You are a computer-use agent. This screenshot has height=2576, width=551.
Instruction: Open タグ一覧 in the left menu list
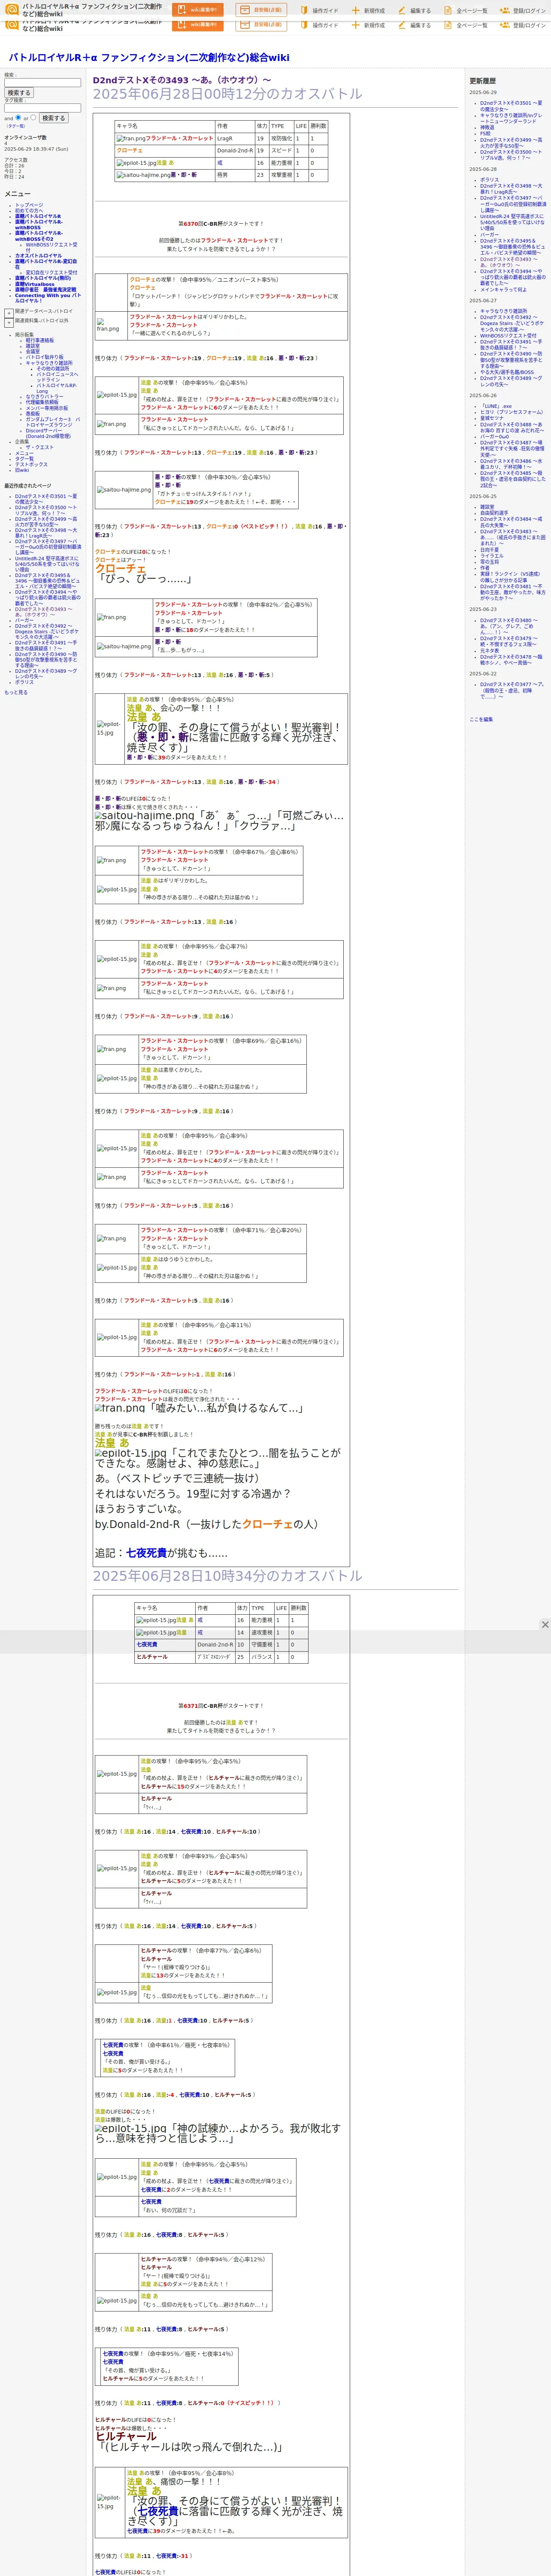(24, 459)
